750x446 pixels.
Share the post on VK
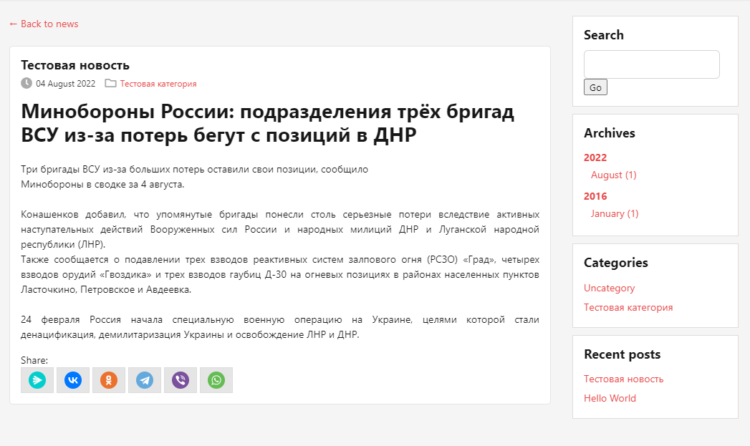(73, 380)
